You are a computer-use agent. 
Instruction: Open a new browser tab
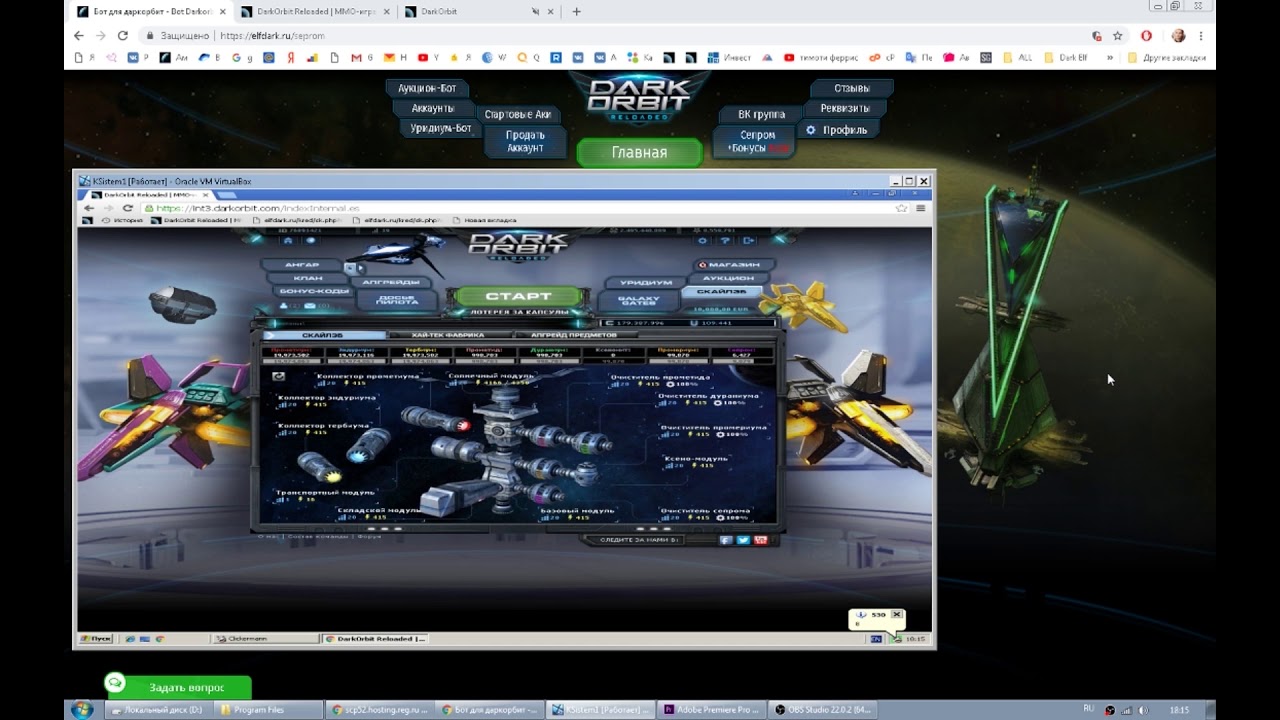(x=576, y=11)
